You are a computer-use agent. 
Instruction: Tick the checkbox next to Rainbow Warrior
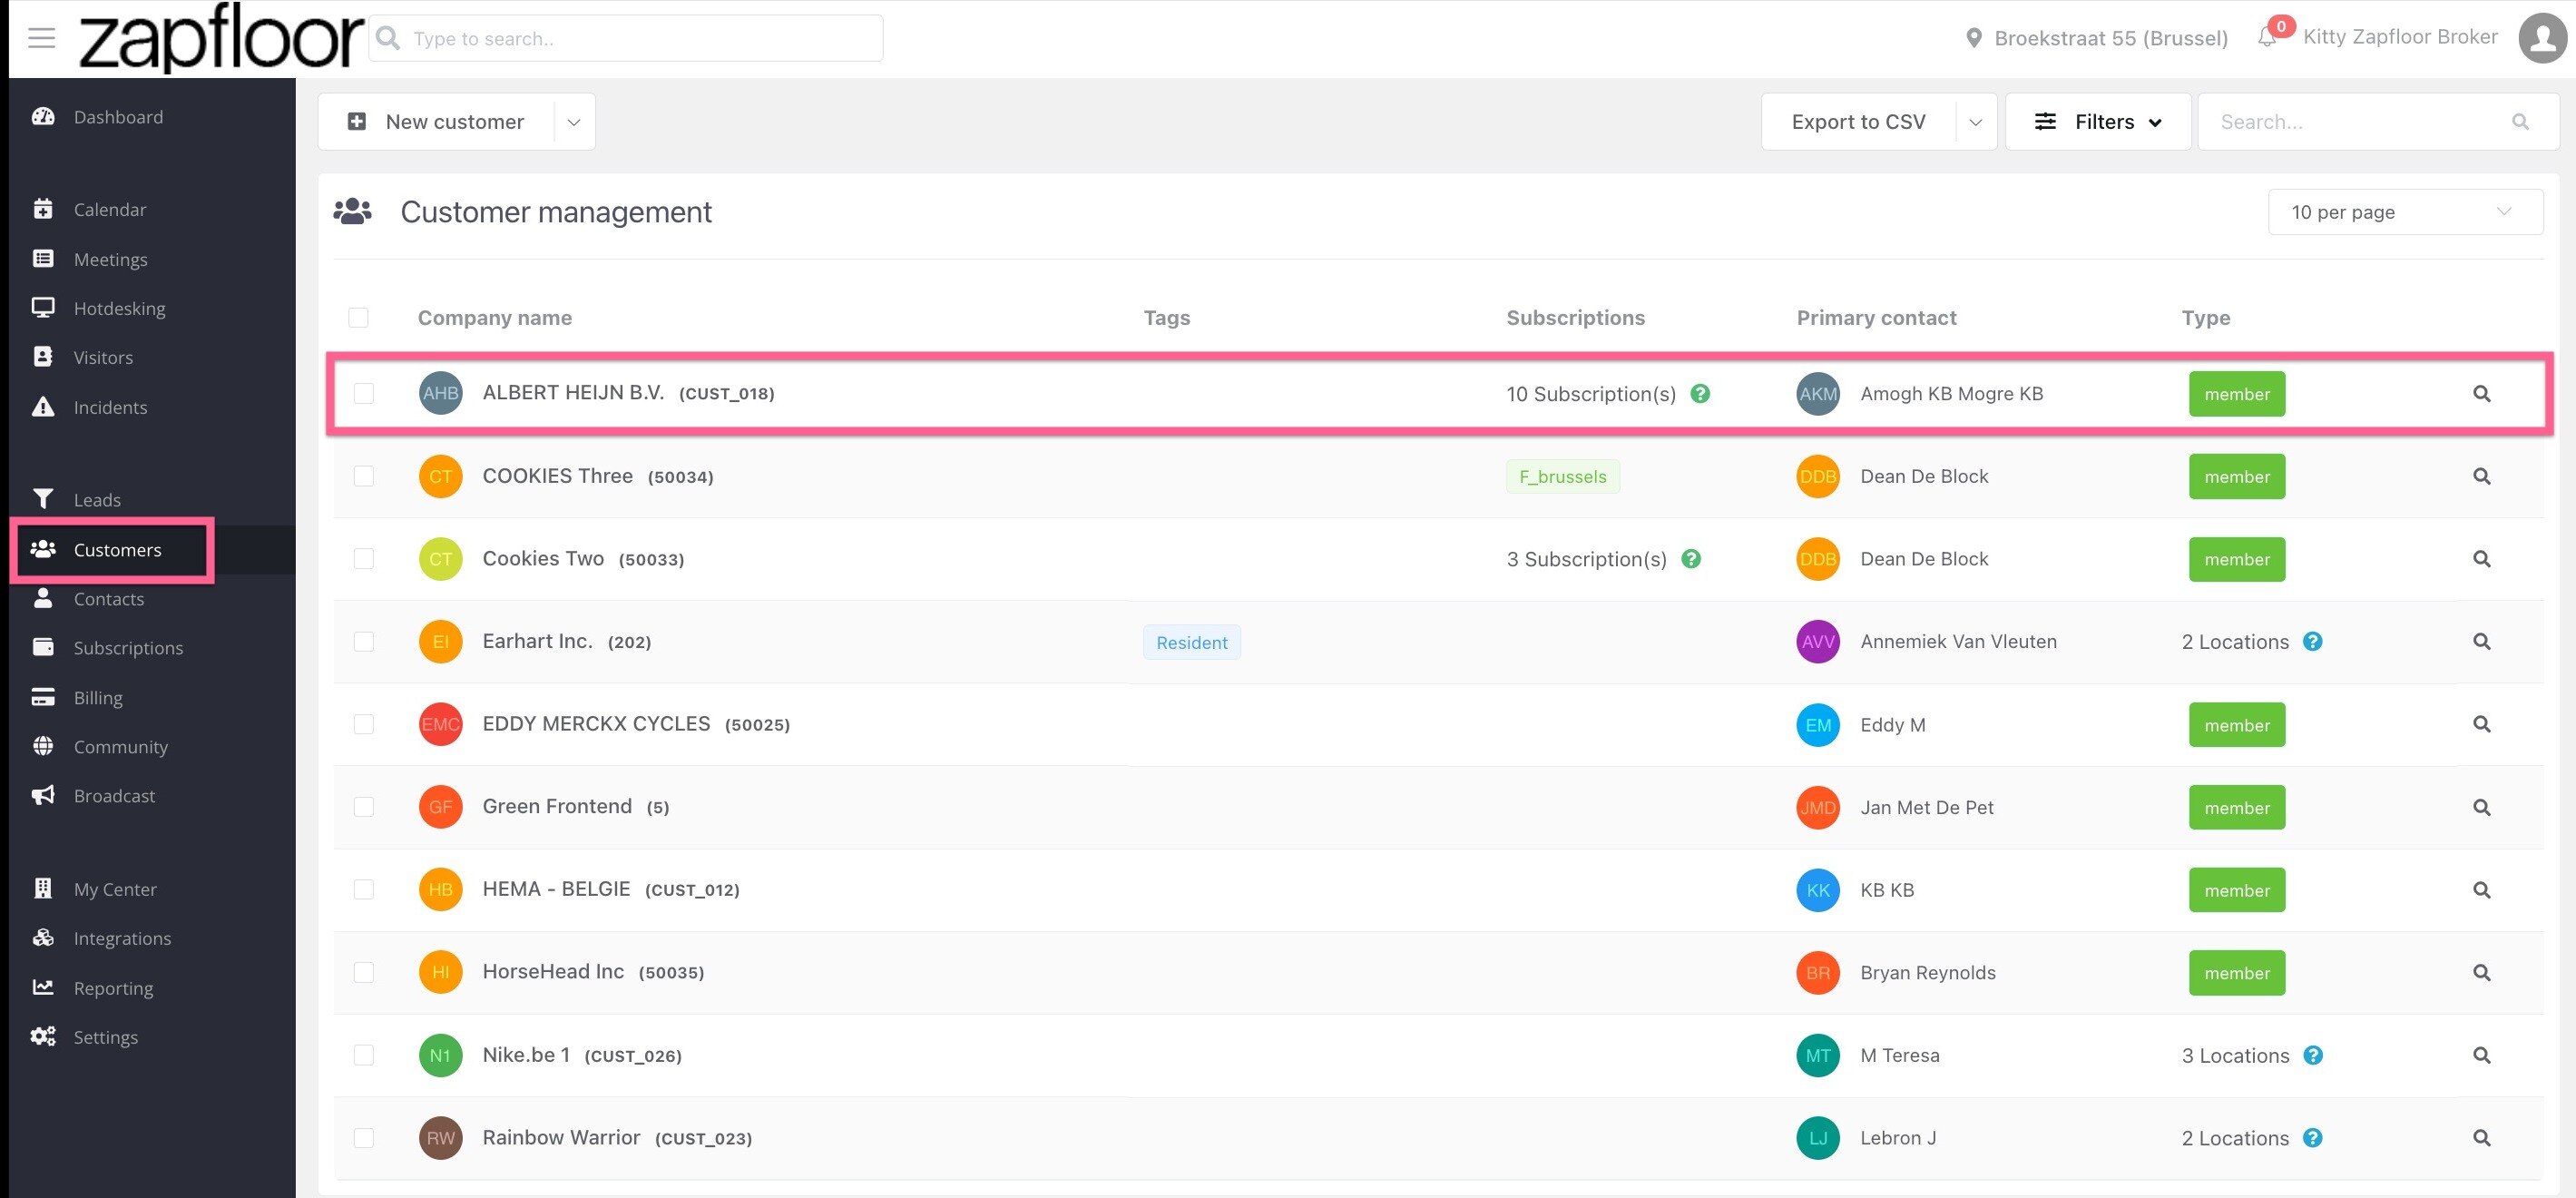(364, 1138)
